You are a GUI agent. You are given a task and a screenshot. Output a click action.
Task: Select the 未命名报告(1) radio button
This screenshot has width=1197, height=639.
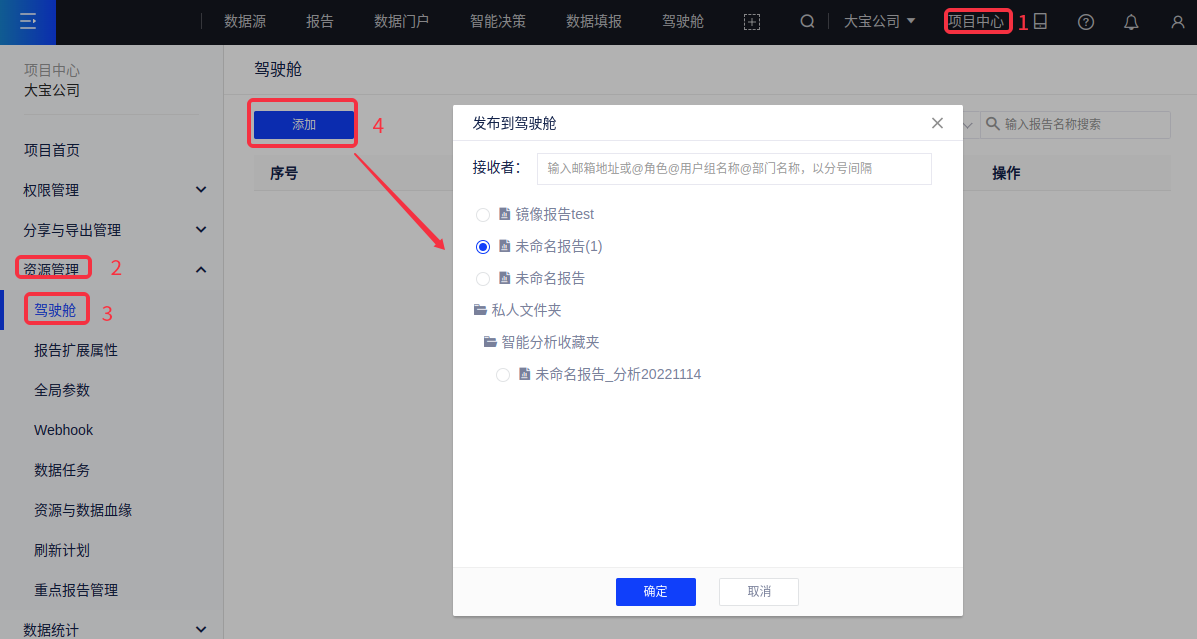tap(483, 247)
